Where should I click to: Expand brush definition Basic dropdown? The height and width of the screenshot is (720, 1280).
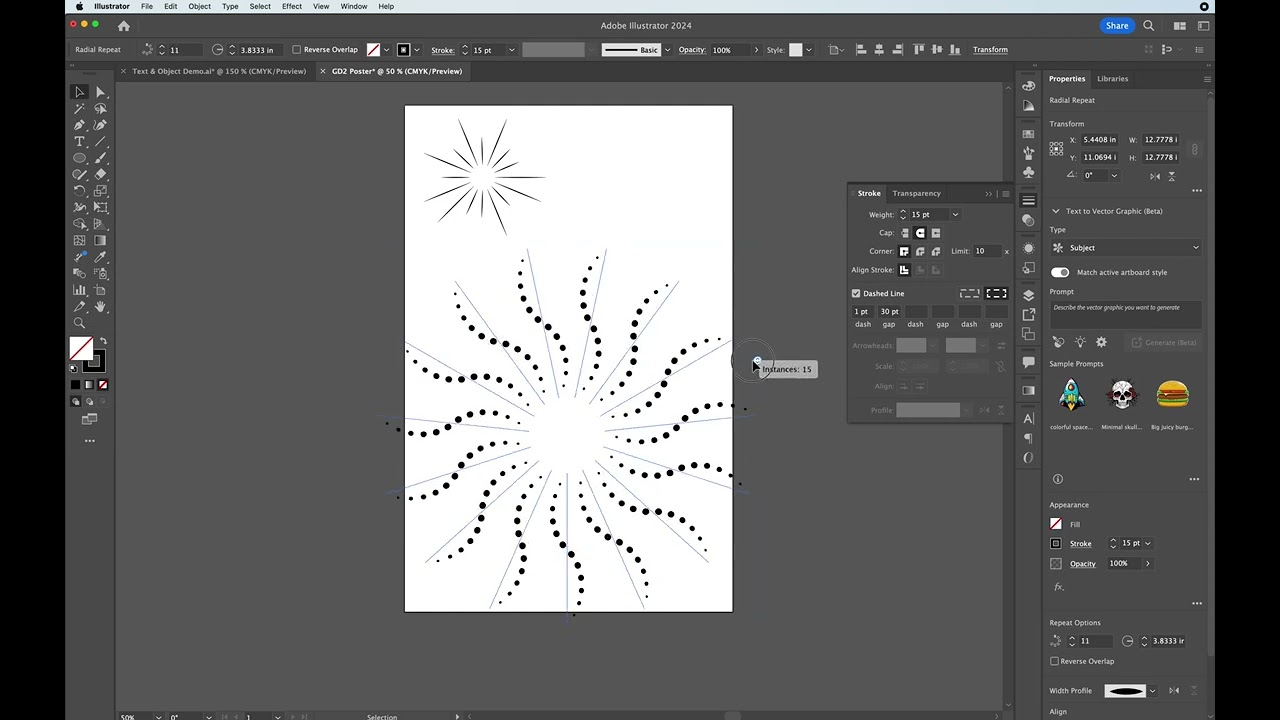pyautogui.click(x=667, y=50)
